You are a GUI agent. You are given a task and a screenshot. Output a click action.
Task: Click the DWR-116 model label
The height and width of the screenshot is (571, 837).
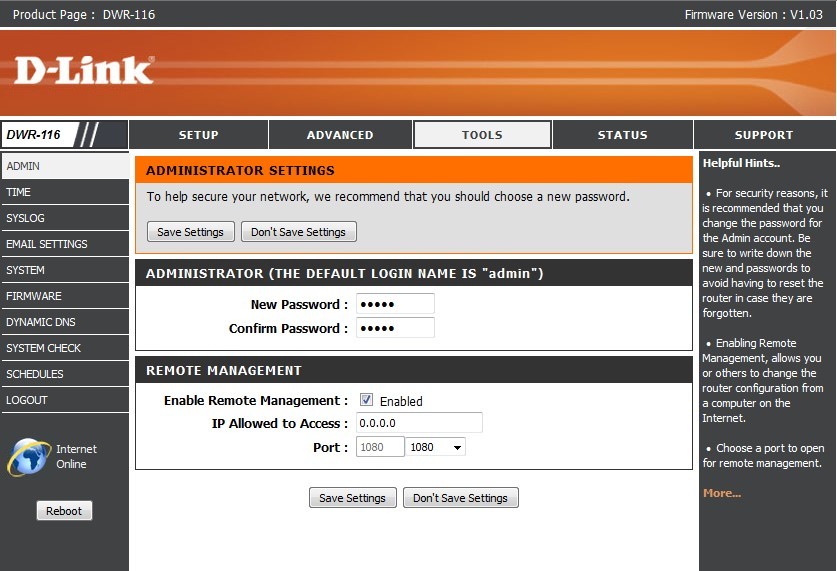click(x=34, y=134)
